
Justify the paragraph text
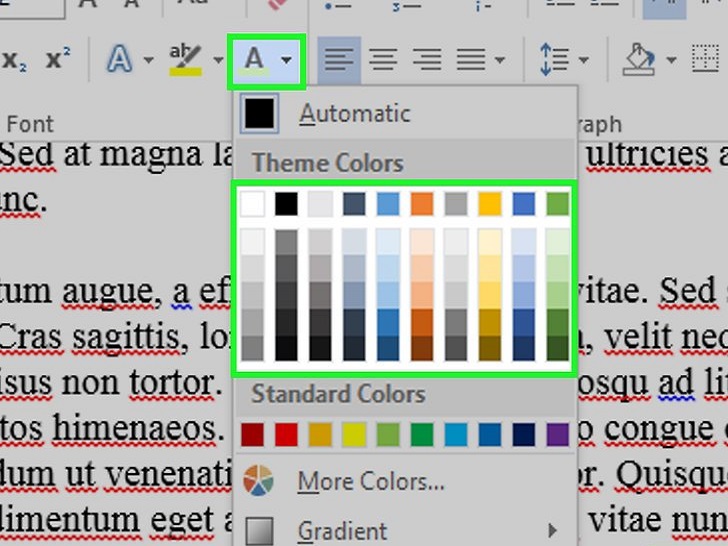click(x=470, y=61)
